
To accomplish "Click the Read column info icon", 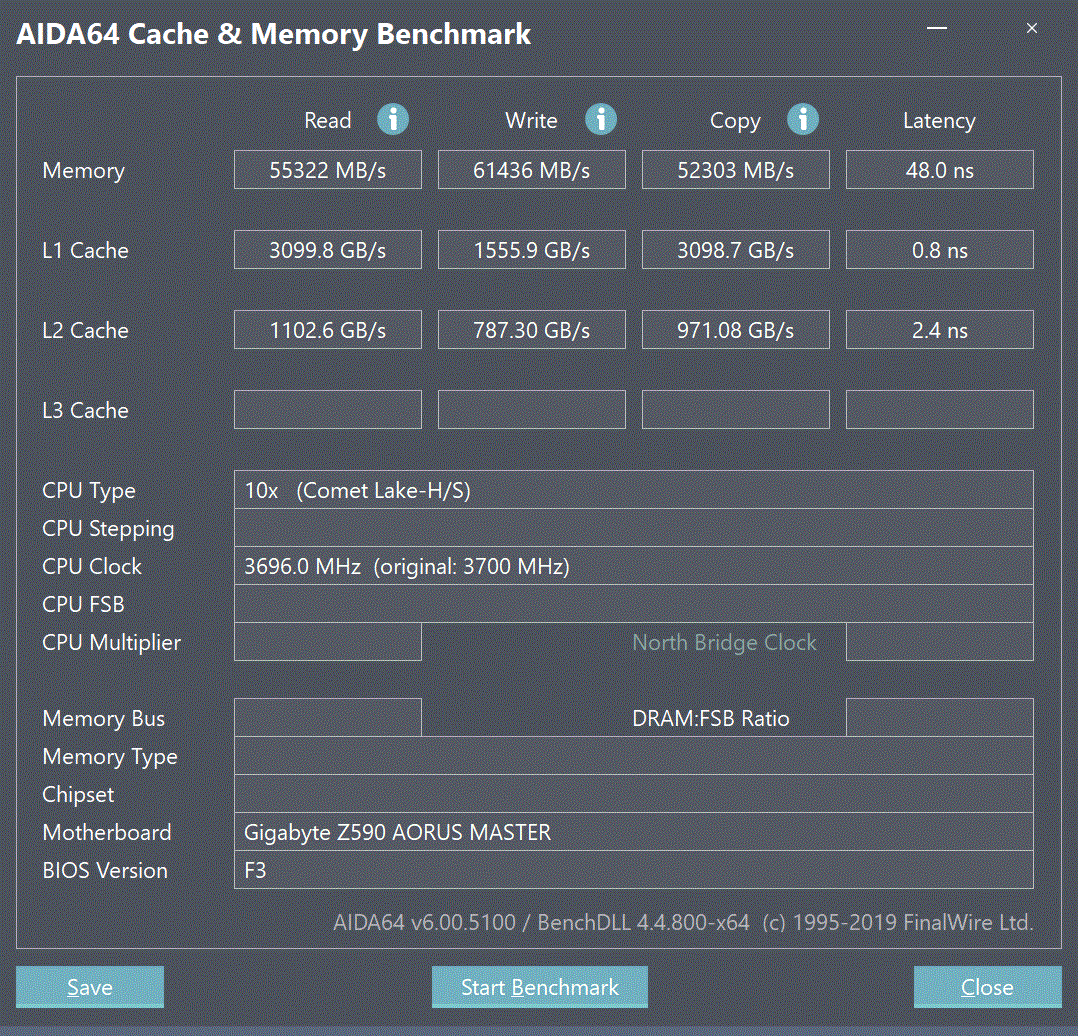I will 393,120.
